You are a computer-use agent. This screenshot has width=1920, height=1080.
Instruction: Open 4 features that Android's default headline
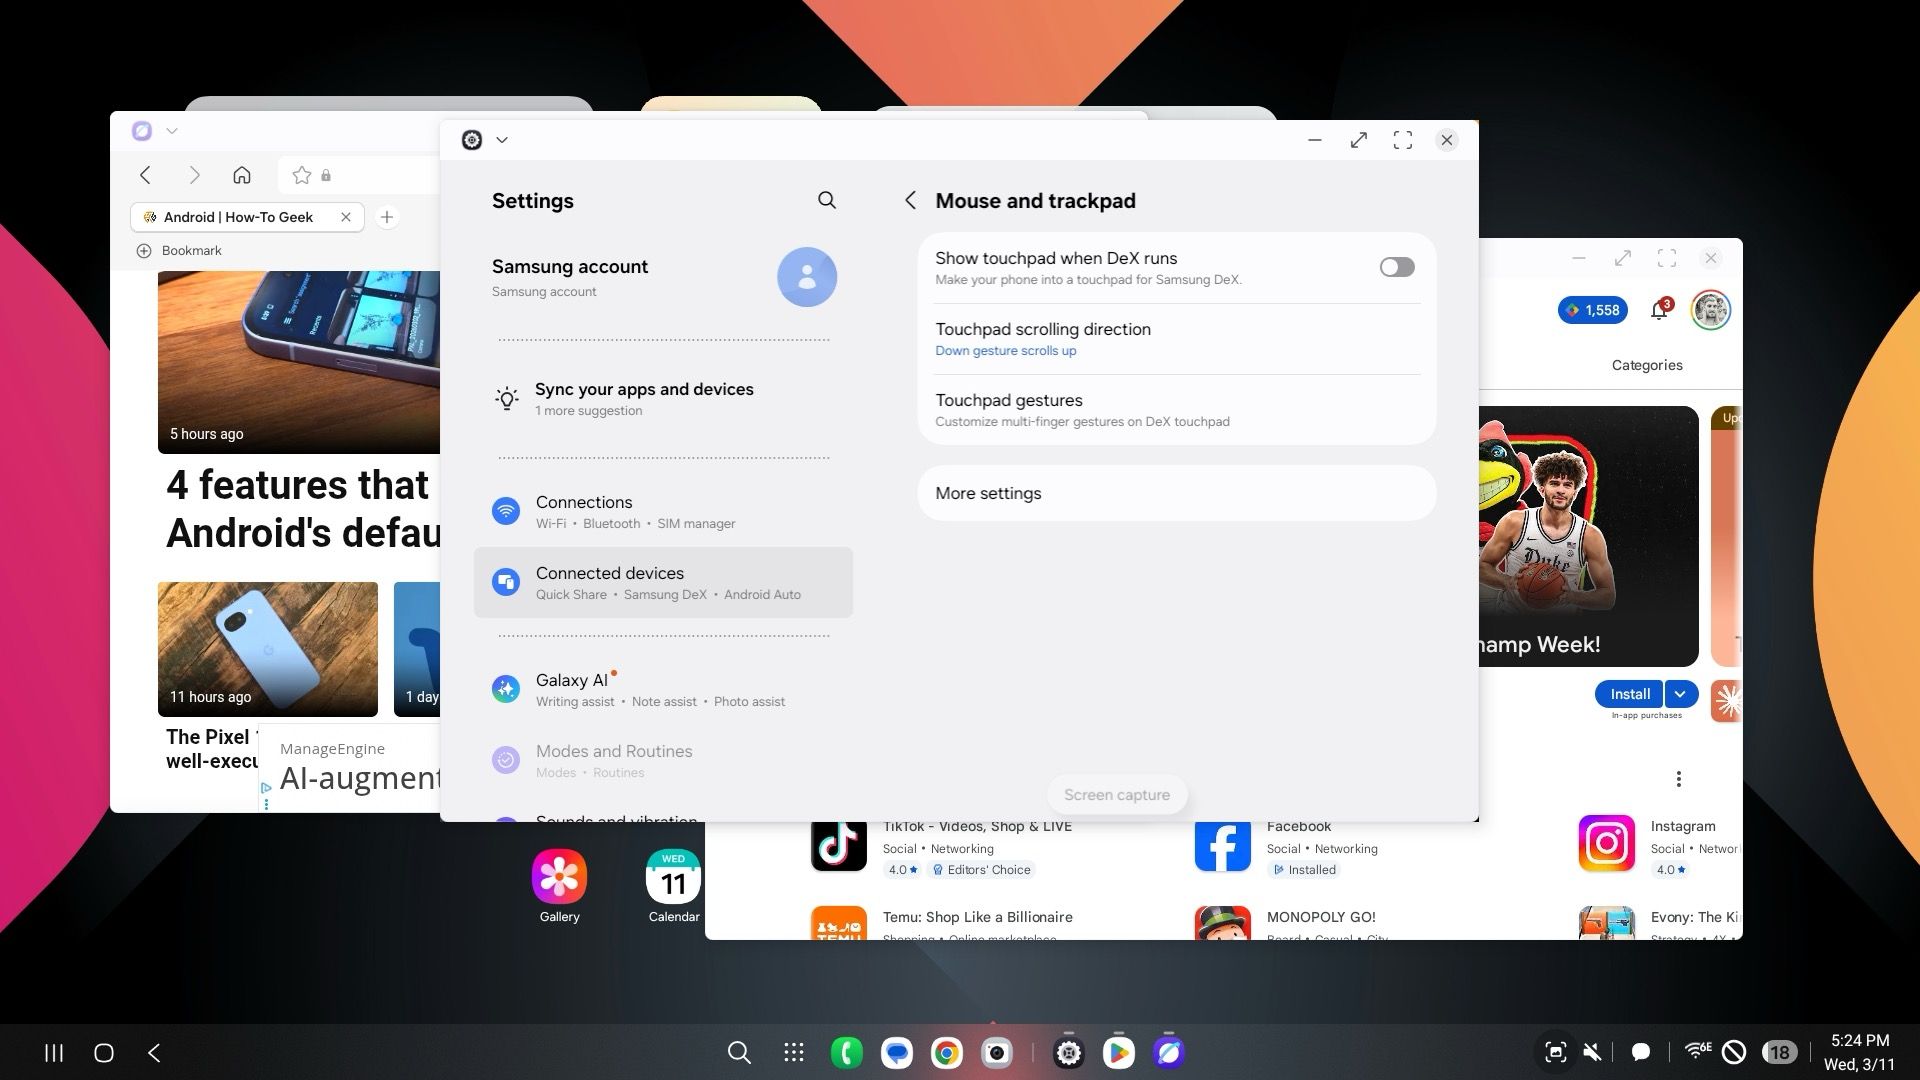tap(303, 508)
